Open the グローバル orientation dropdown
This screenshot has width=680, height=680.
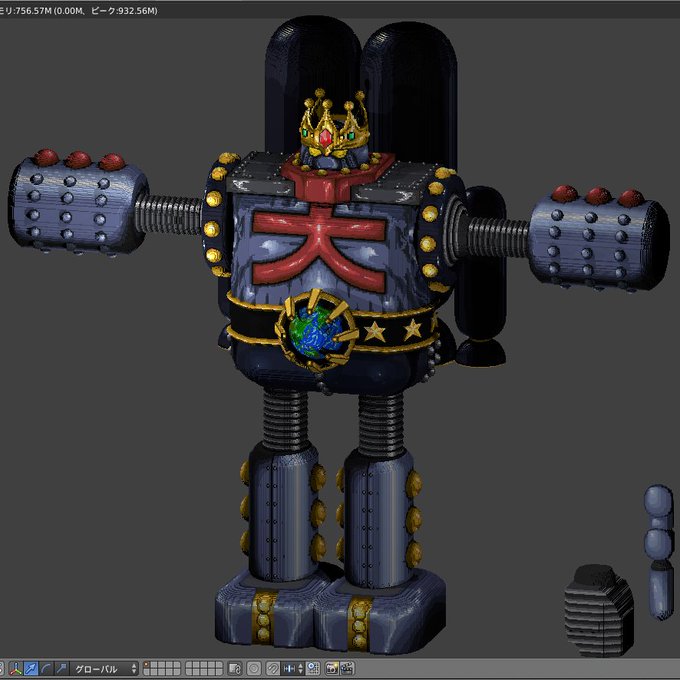104,668
